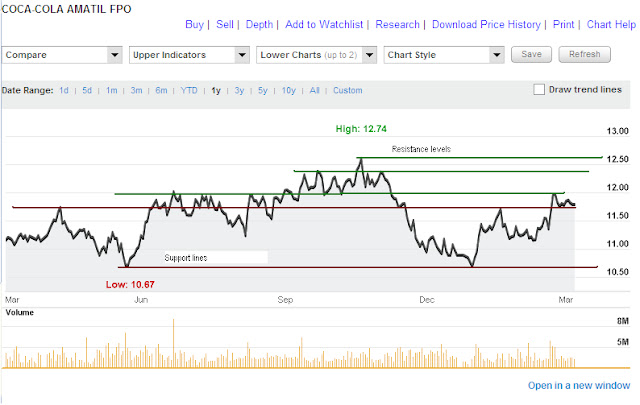
Task: Click the Sell link
Action: tap(225, 24)
